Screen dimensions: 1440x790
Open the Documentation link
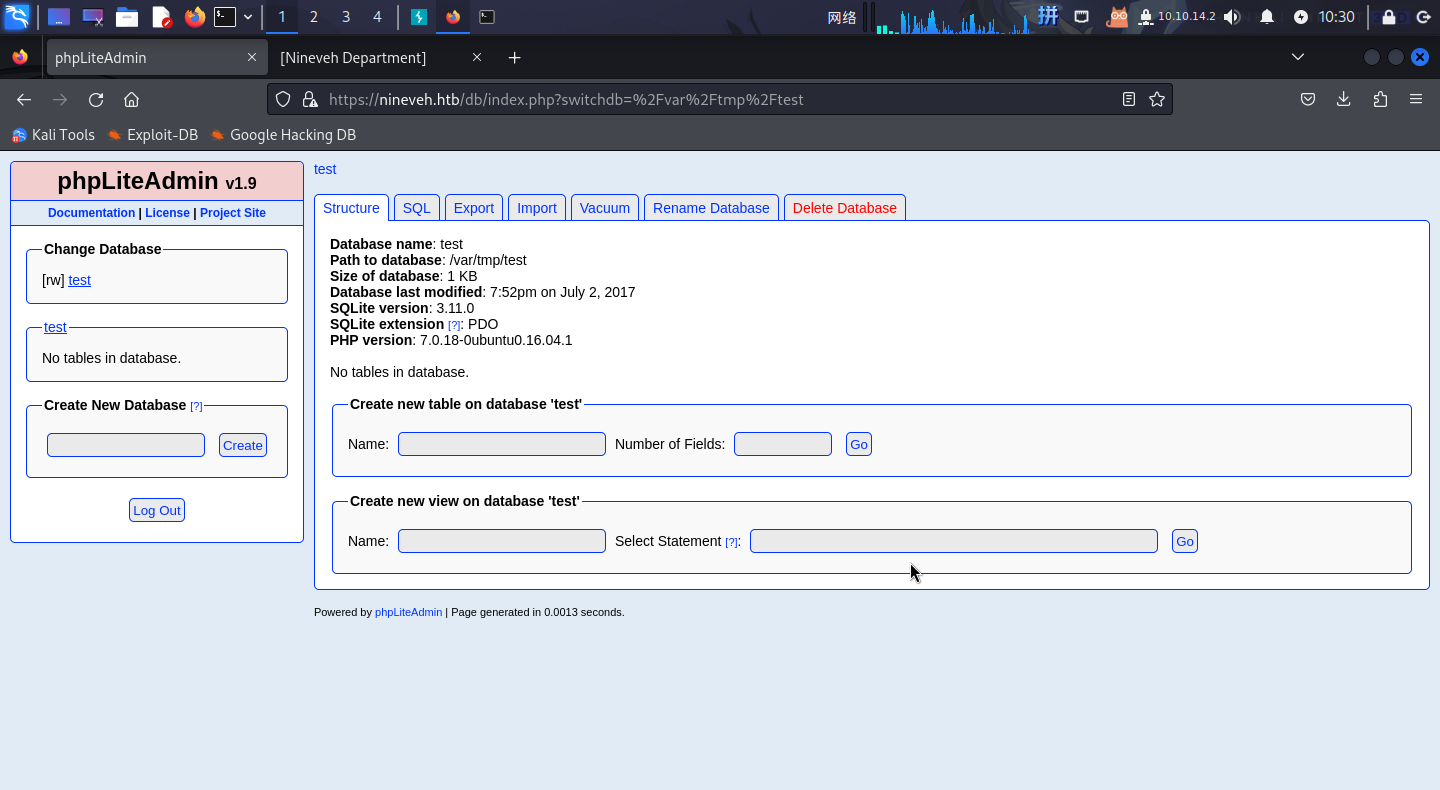pyautogui.click(x=91, y=213)
